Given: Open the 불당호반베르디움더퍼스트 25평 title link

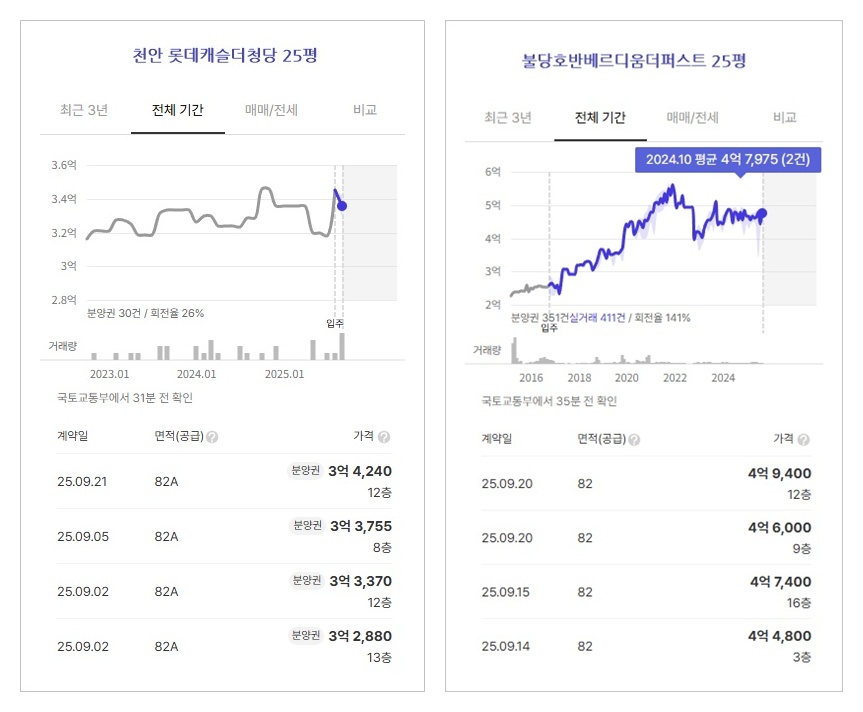Looking at the screenshot, I should [x=634, y=61].
